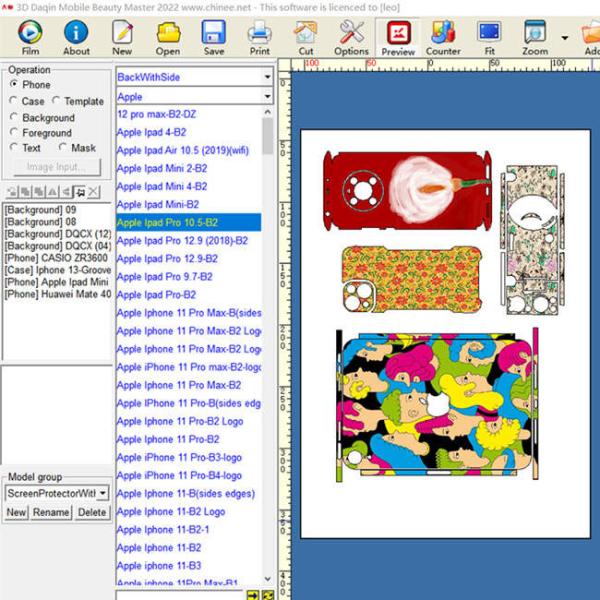600x600 pixels.
Task: Click the Counter toolbar icon
Action: (x=443, y=37)
